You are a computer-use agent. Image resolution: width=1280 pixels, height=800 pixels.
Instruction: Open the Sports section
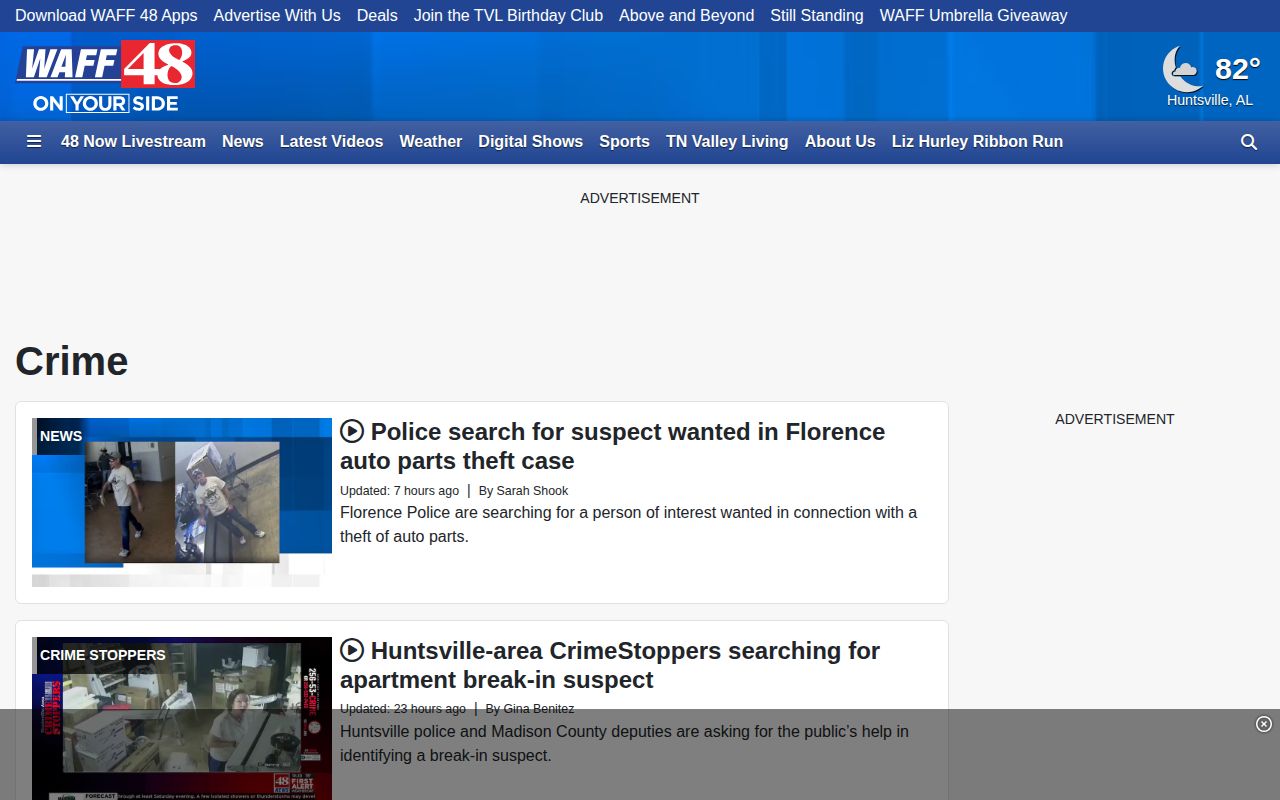(624, 142)
